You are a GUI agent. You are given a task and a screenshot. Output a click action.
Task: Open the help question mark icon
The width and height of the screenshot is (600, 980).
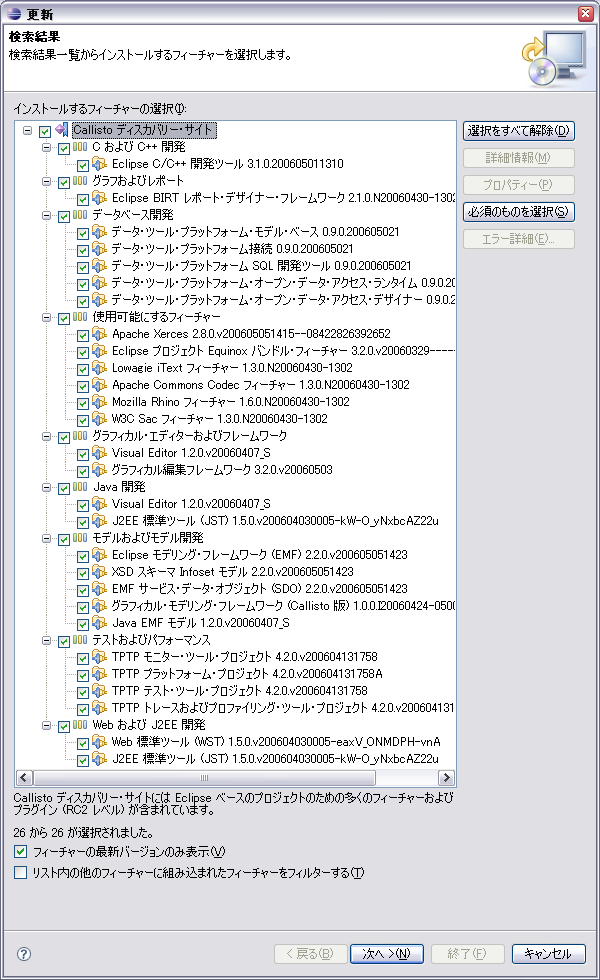24,954
